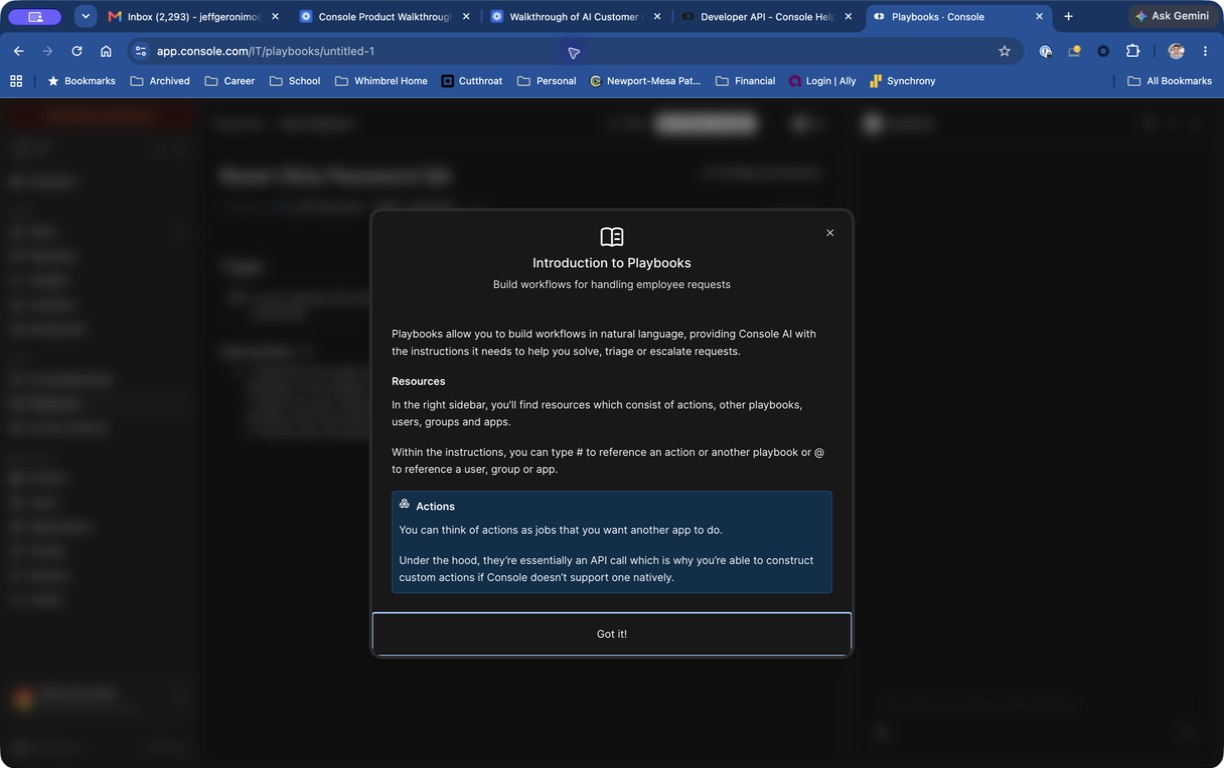Open the Login | Ally bookmark
1224x768 pixels.
pos(822,81)
